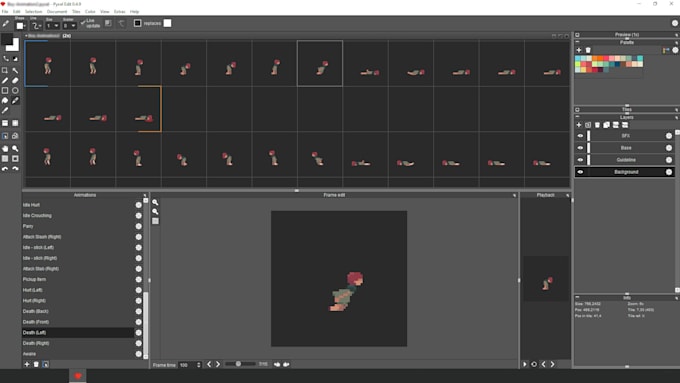Collapse the Palette panel

[x=577, y=43]
